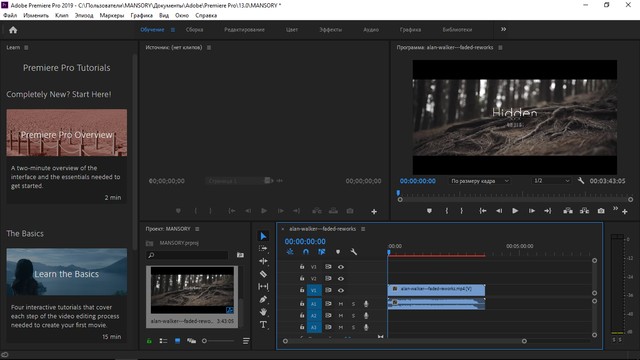Switch Project panel to list view
This screenshot has height=360, width=640.
[x=163, y=341]
